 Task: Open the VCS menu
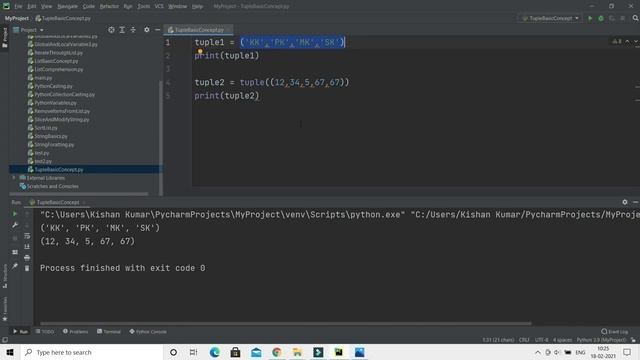(x=159, y=6)
